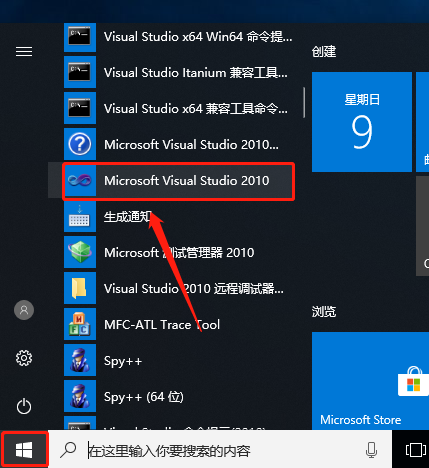Open Microsoft Visual Studio 2010... documentation entry

179,144
